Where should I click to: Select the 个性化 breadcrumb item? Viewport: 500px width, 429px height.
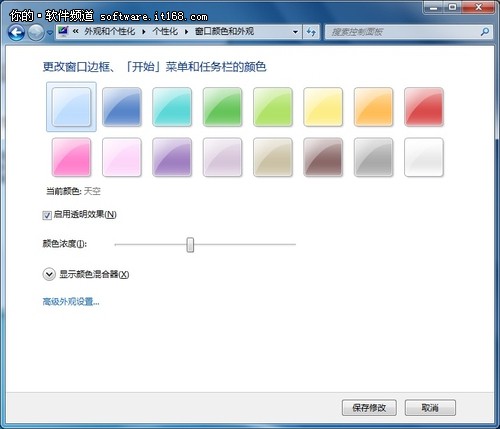165,32
